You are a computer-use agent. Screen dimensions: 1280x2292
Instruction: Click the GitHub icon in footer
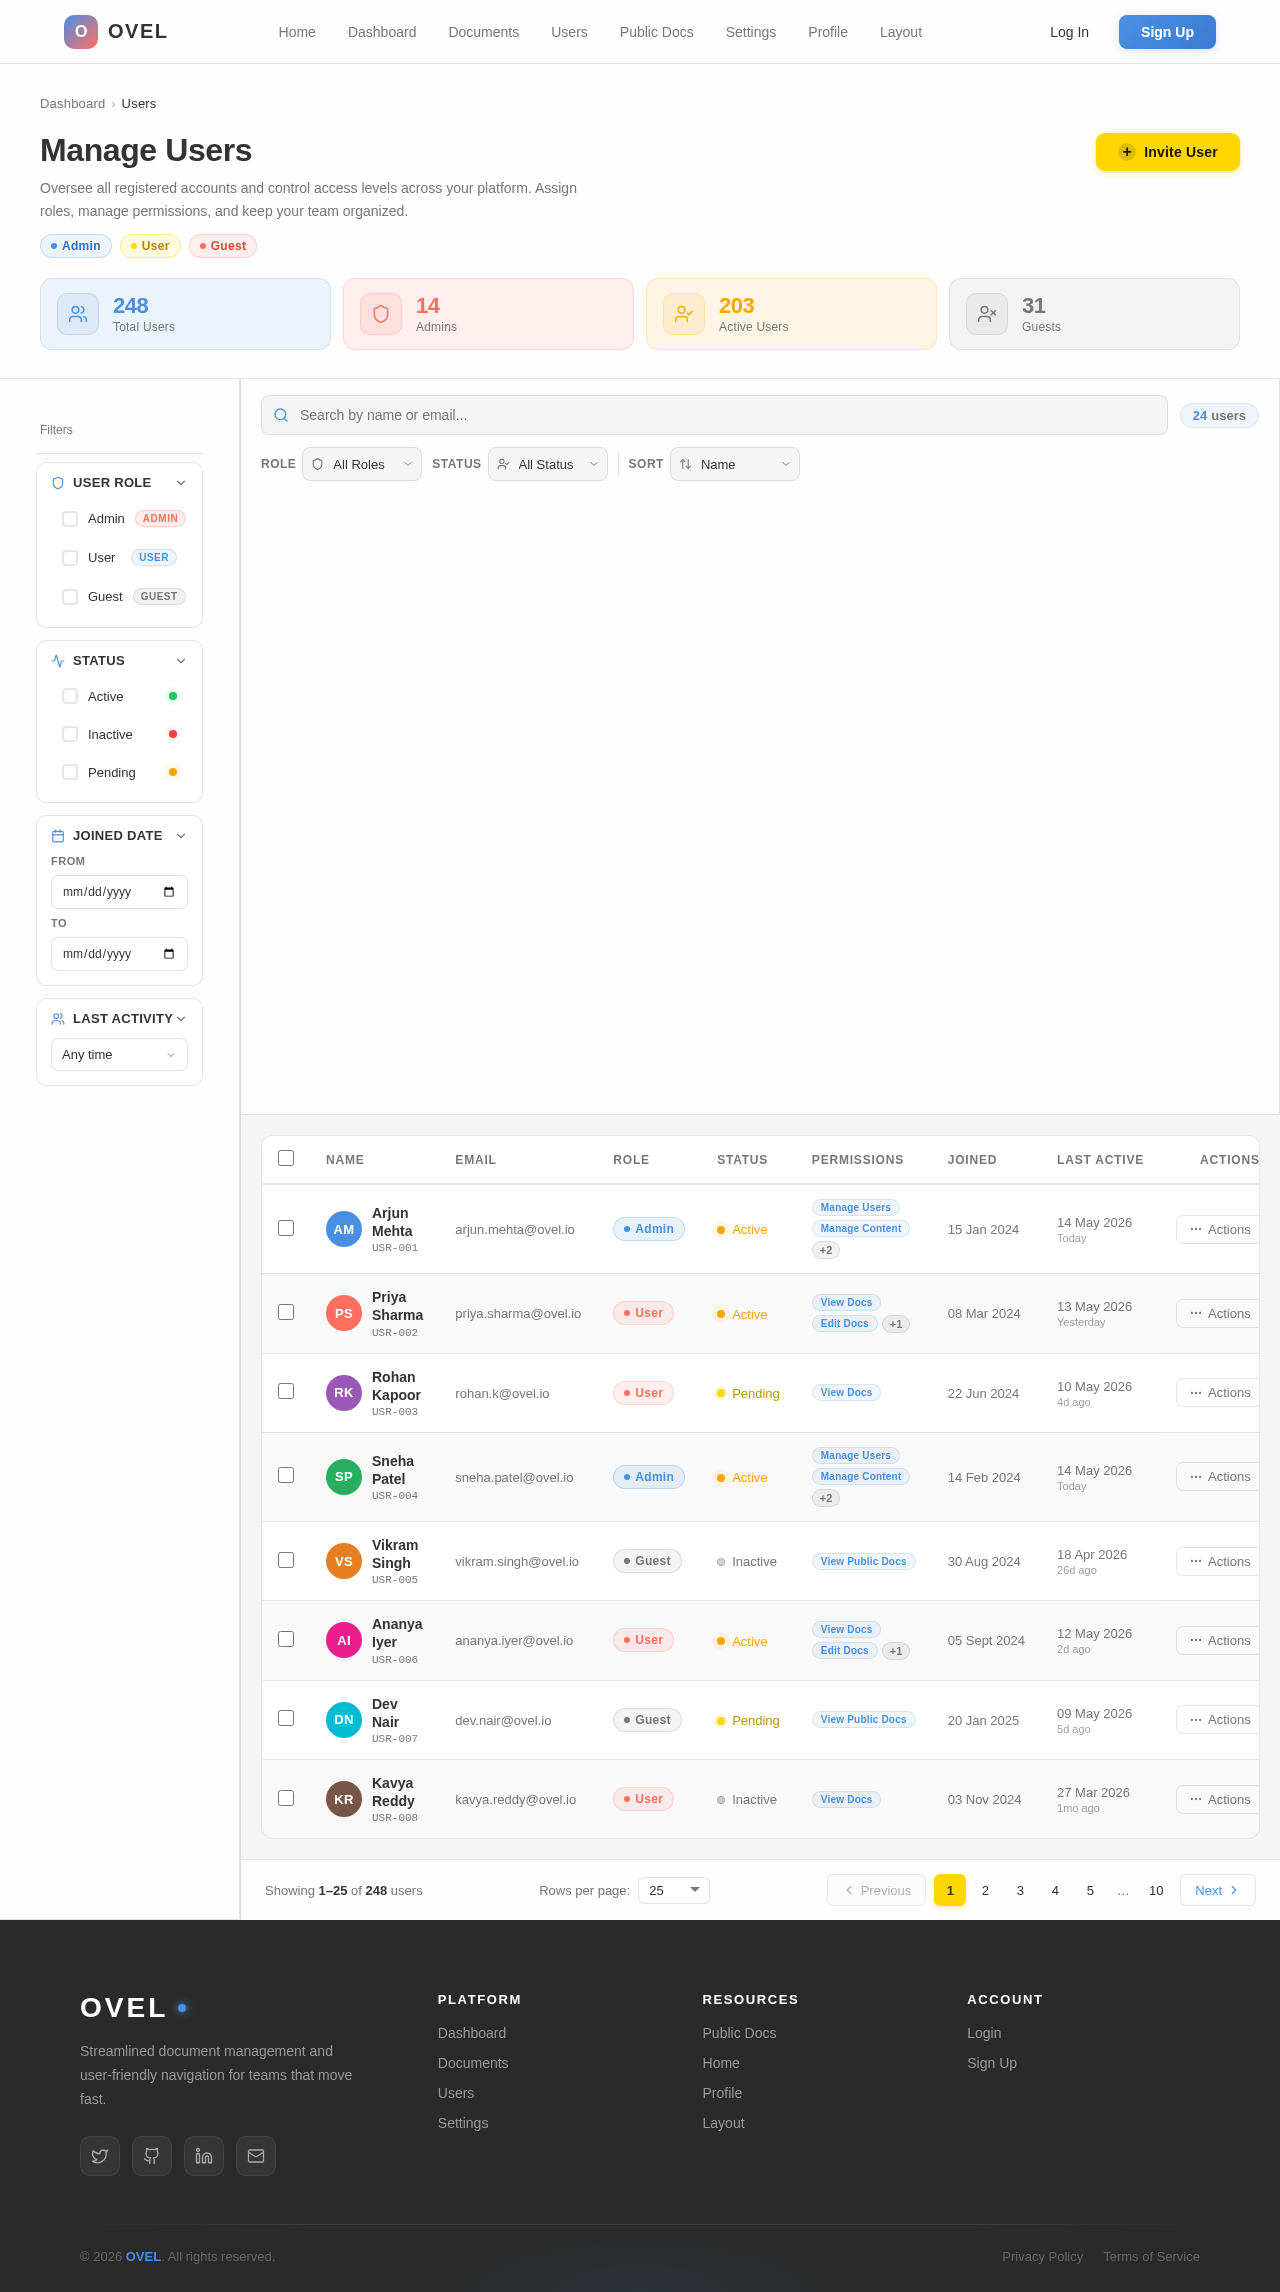(x=152, y=2156)
